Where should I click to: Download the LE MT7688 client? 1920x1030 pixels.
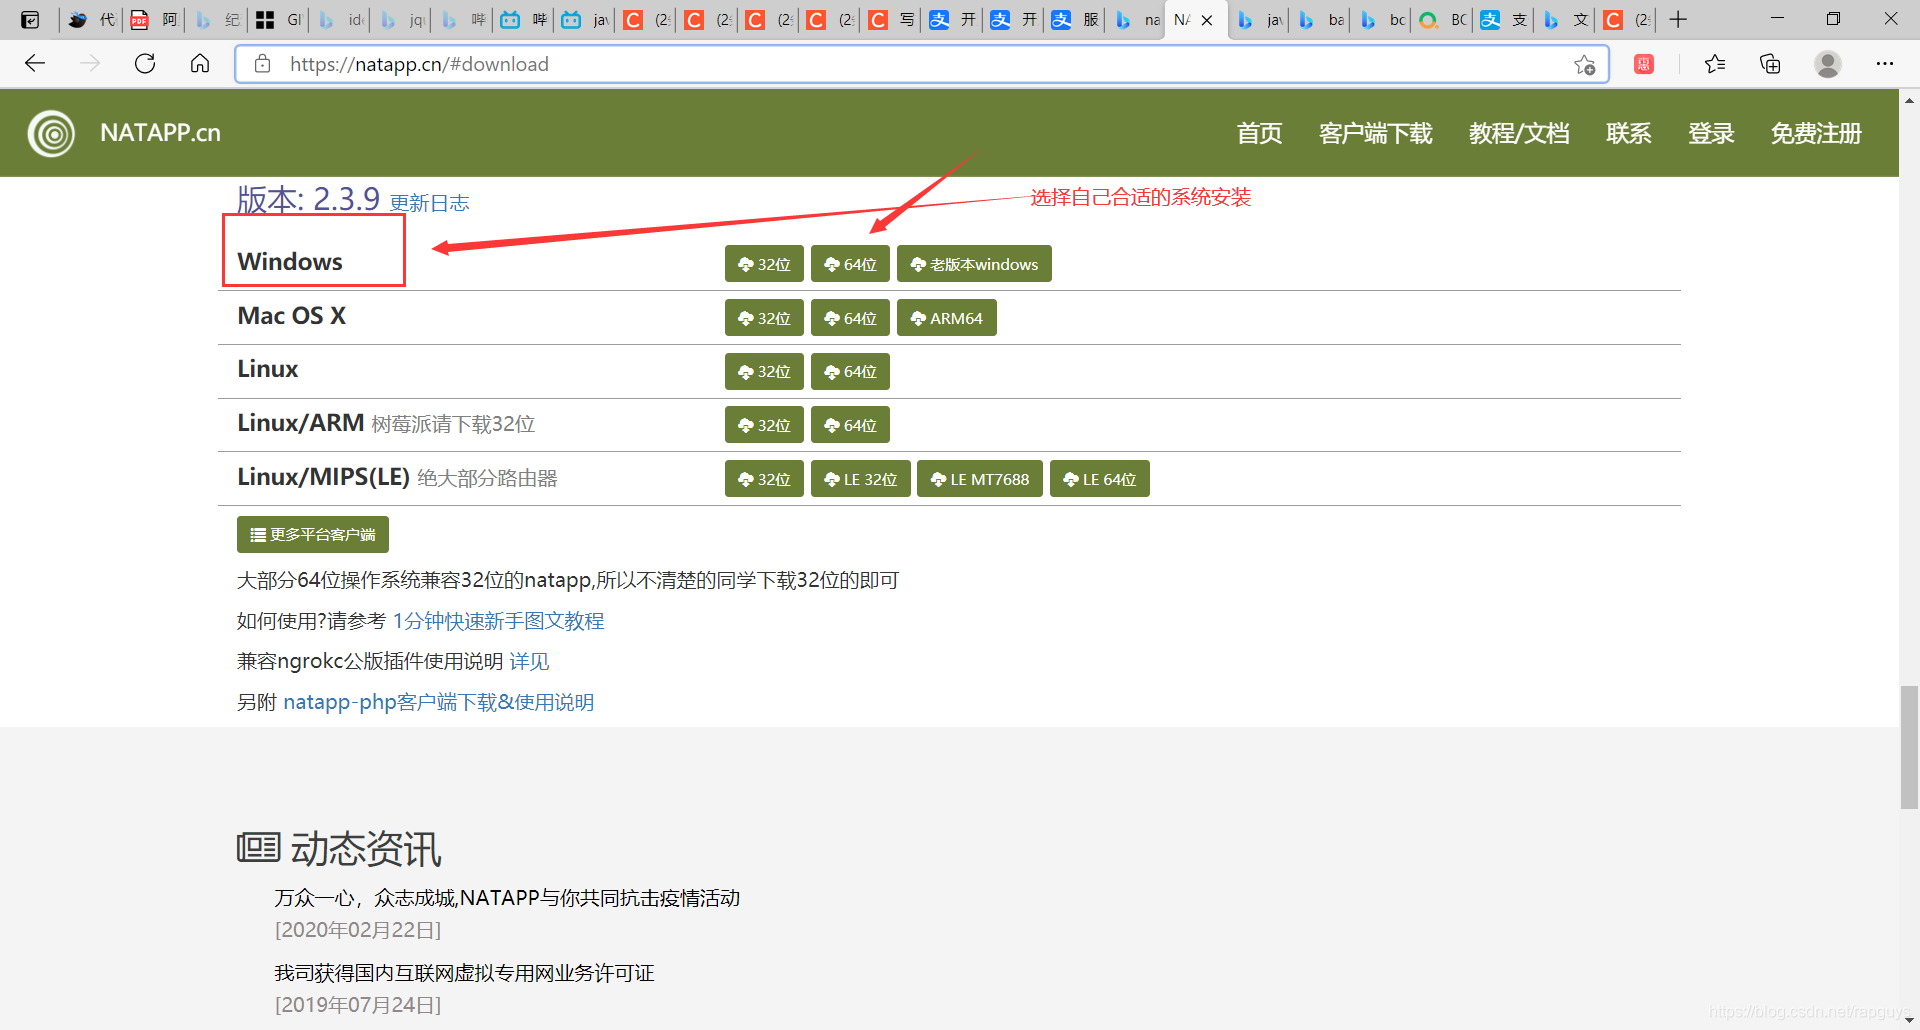(x=980, y=479)
